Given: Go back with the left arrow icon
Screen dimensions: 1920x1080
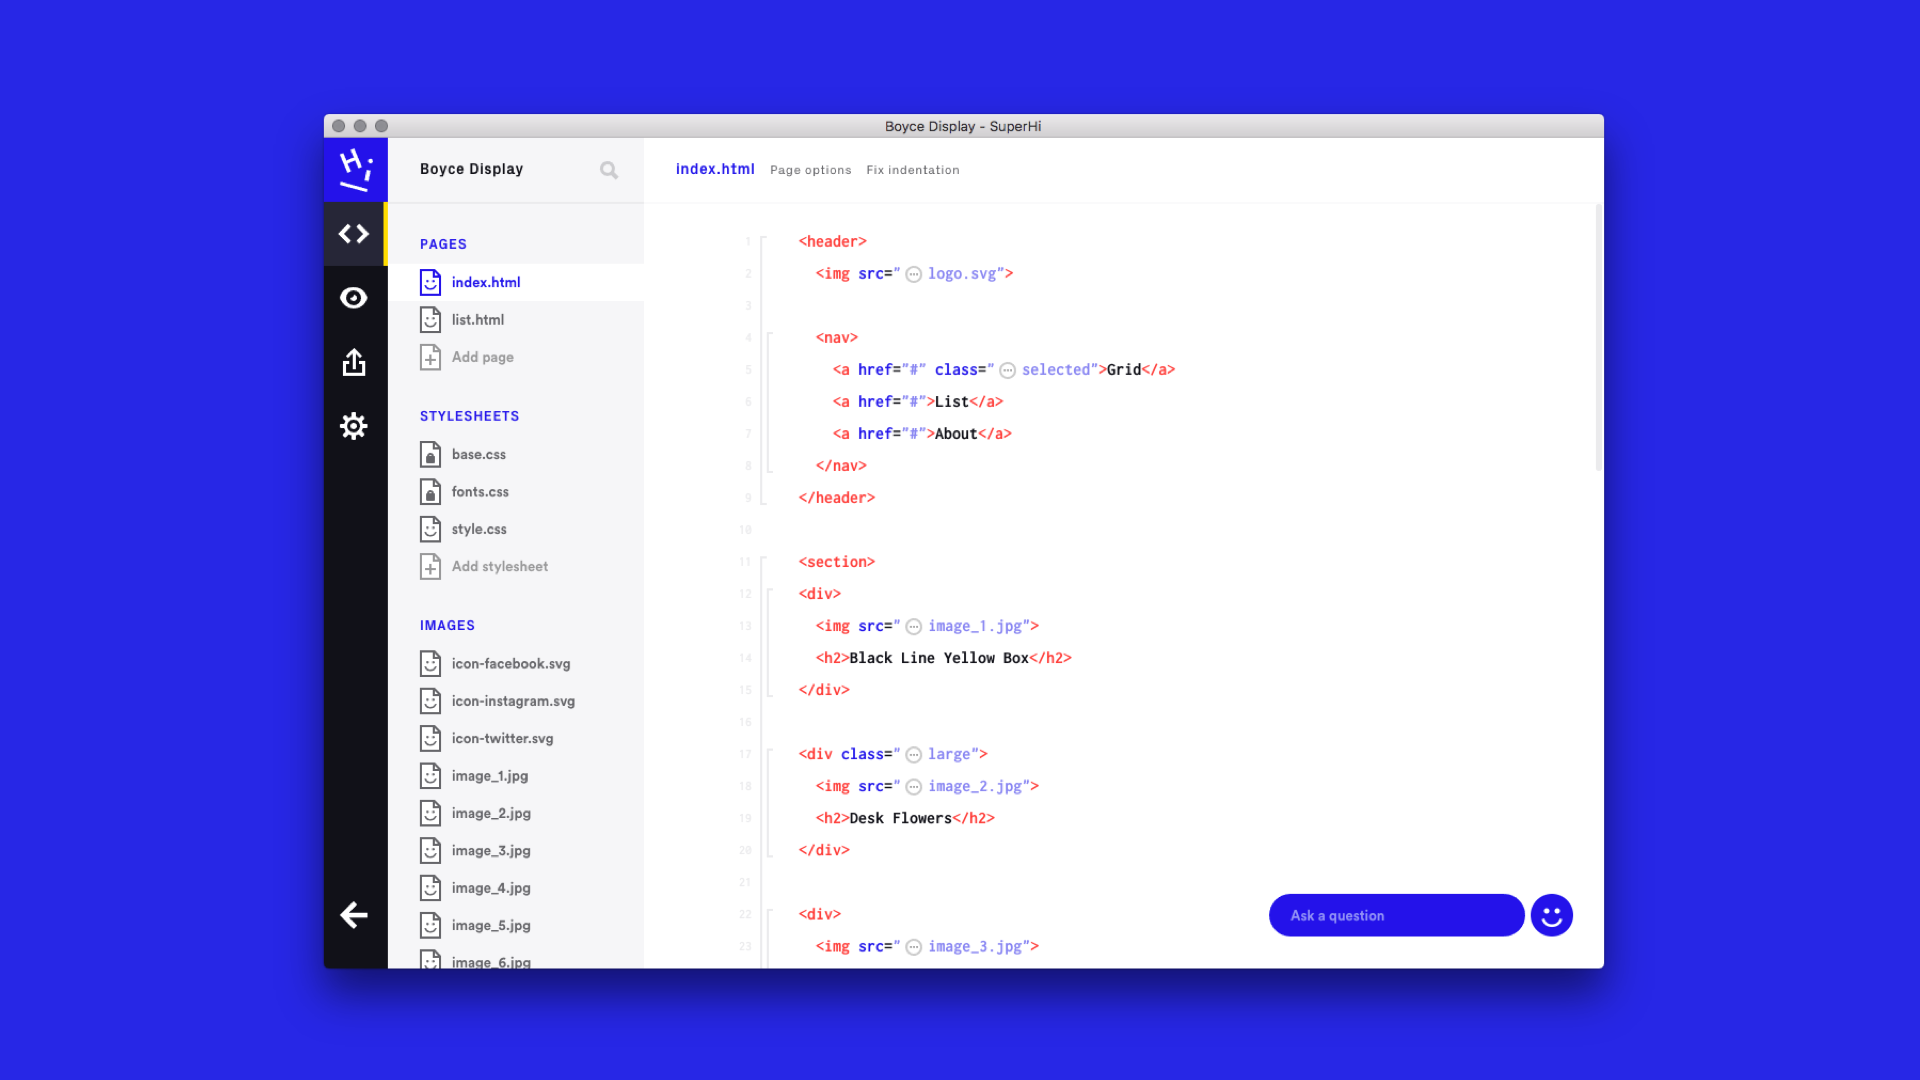Looking at the screenshot, I should (354, 915).
